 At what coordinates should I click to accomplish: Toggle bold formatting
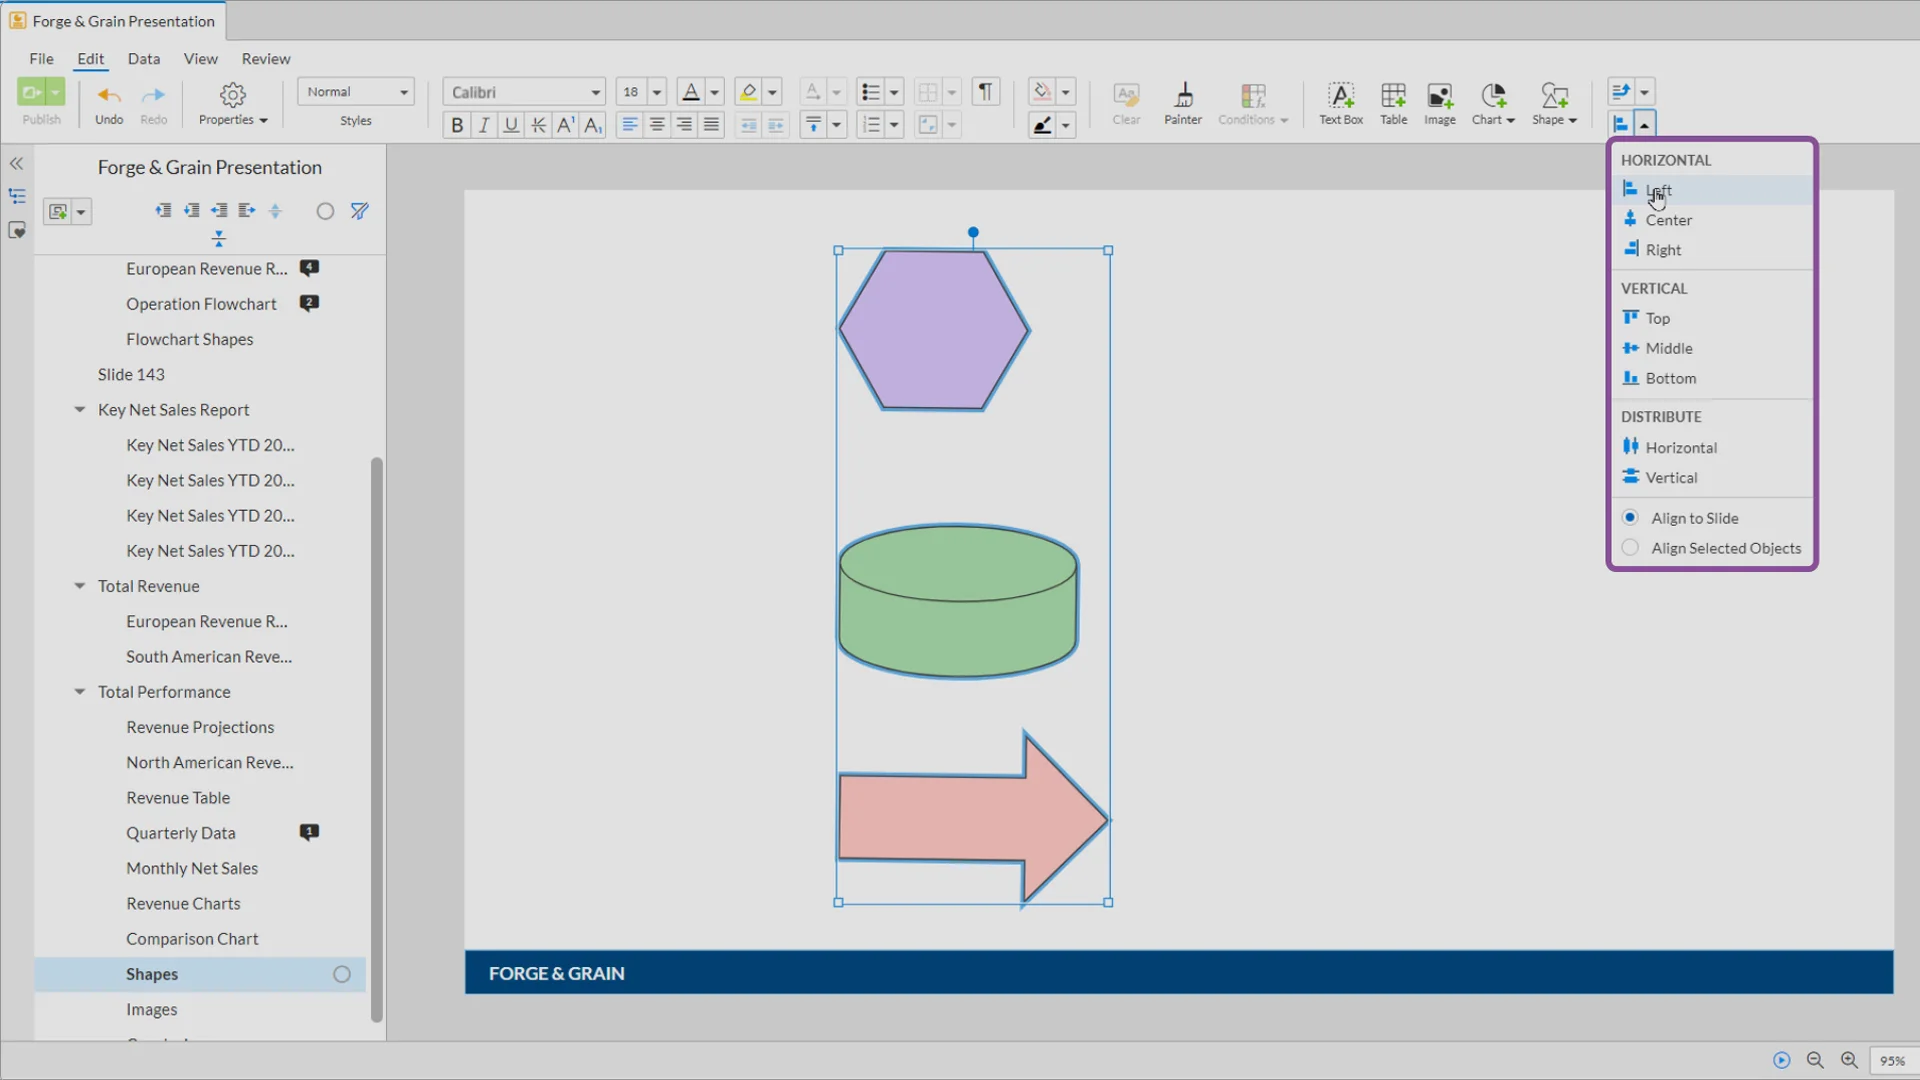click(457, 125)
